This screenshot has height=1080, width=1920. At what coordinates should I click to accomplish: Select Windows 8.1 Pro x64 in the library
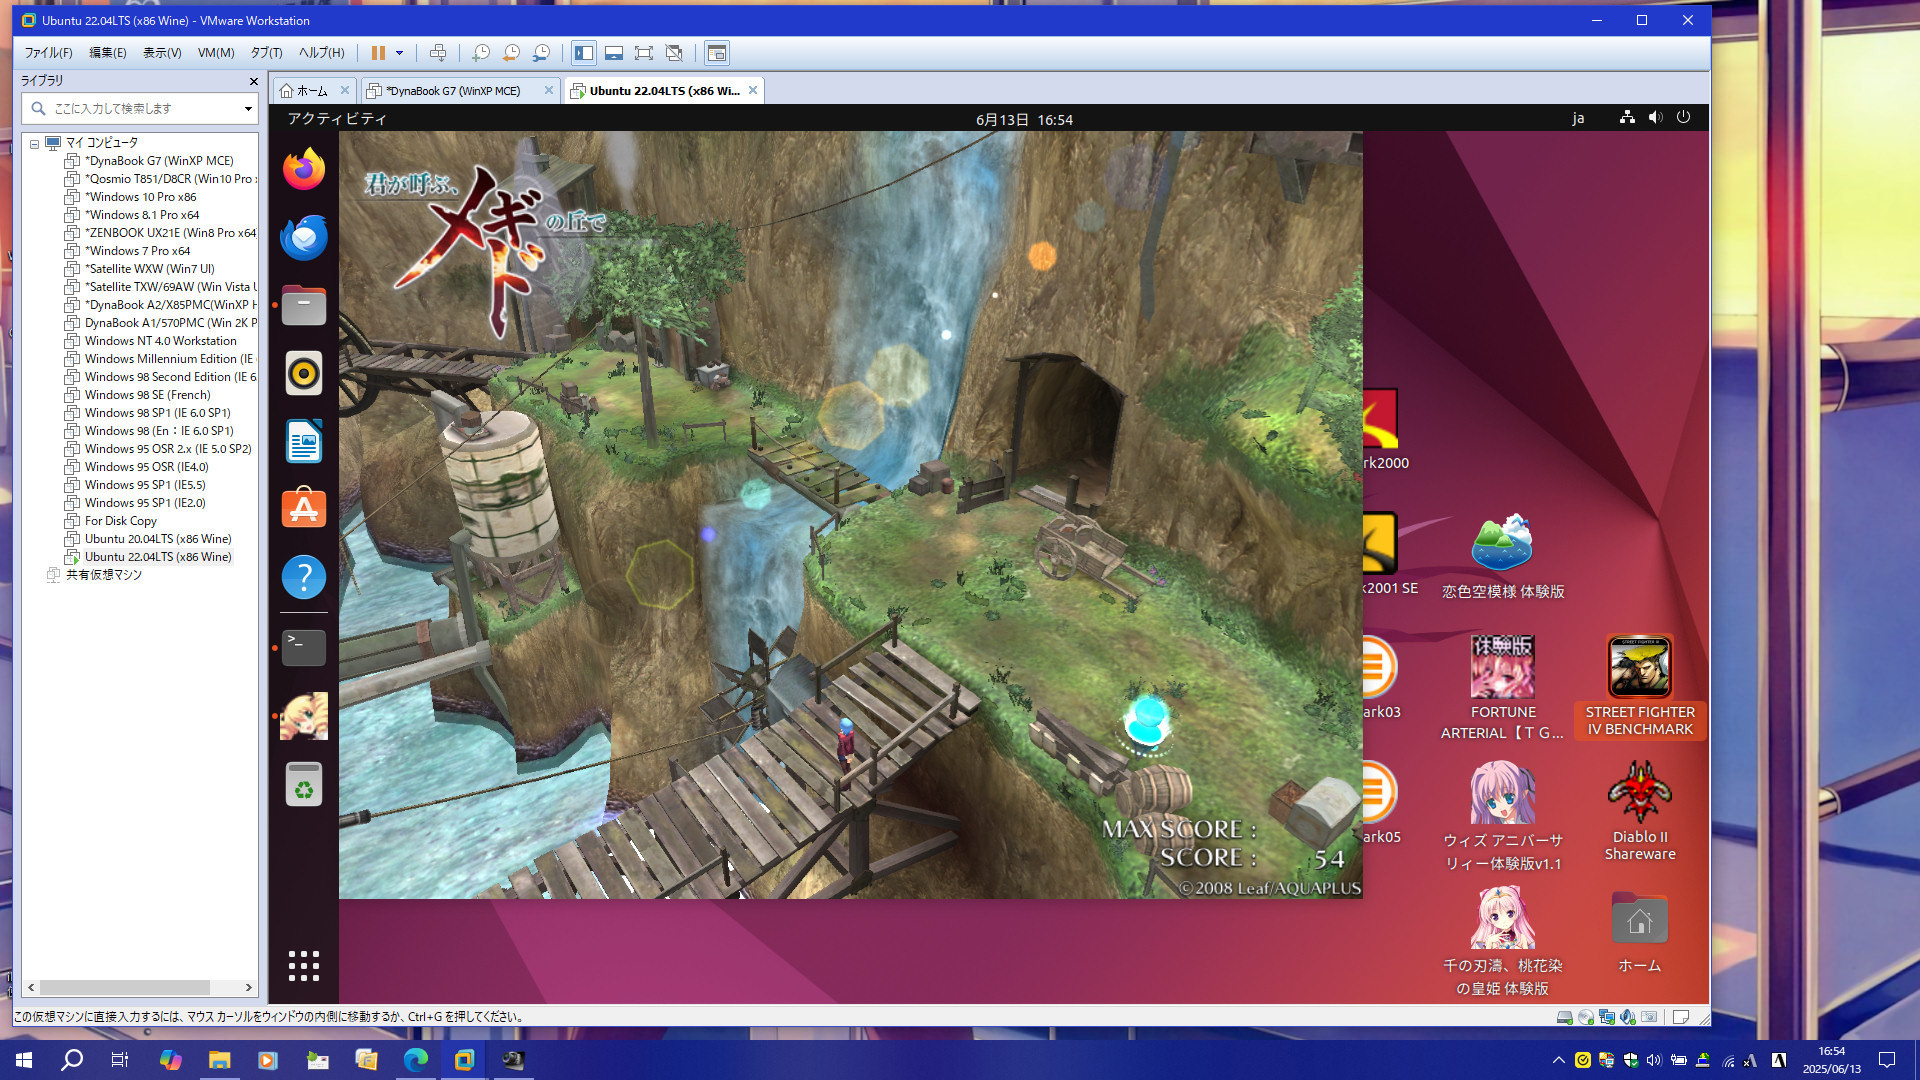(132, 215)
